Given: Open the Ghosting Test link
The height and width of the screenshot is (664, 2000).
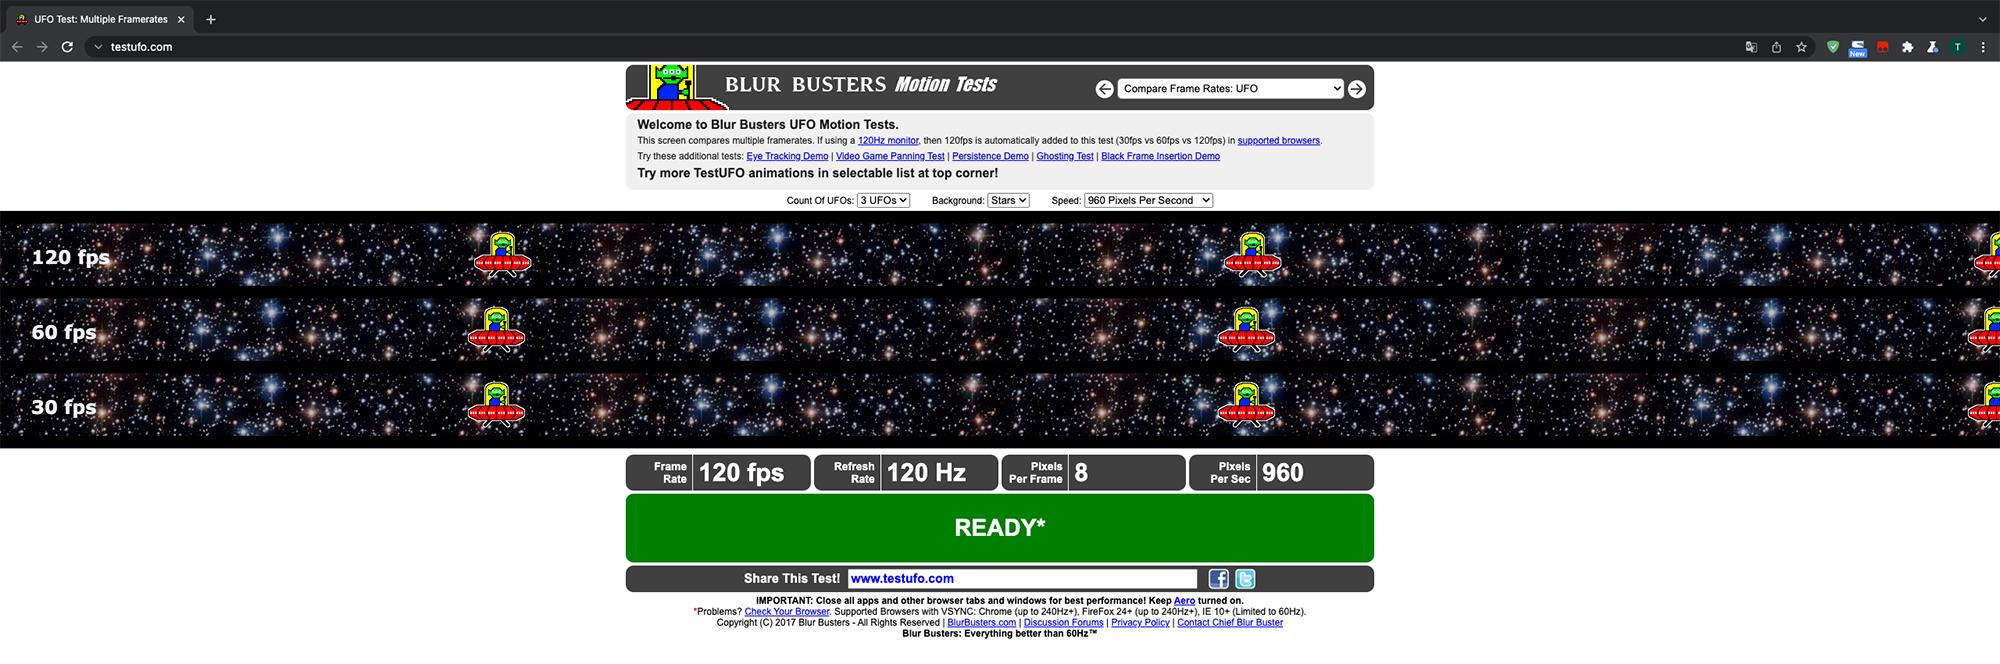Looking at the screenshot, I should click(1065, 156).
